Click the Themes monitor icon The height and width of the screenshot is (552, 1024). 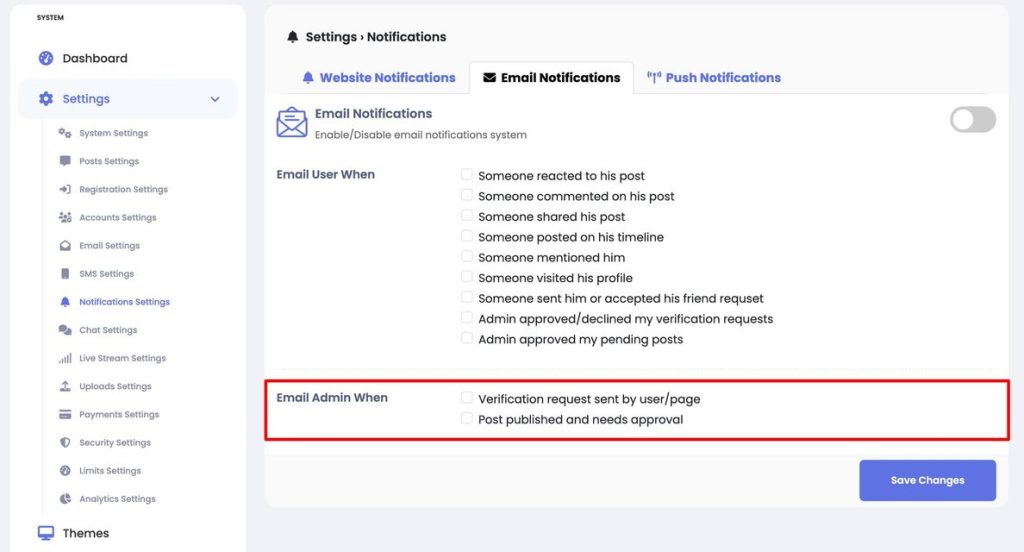coord(46,533)
